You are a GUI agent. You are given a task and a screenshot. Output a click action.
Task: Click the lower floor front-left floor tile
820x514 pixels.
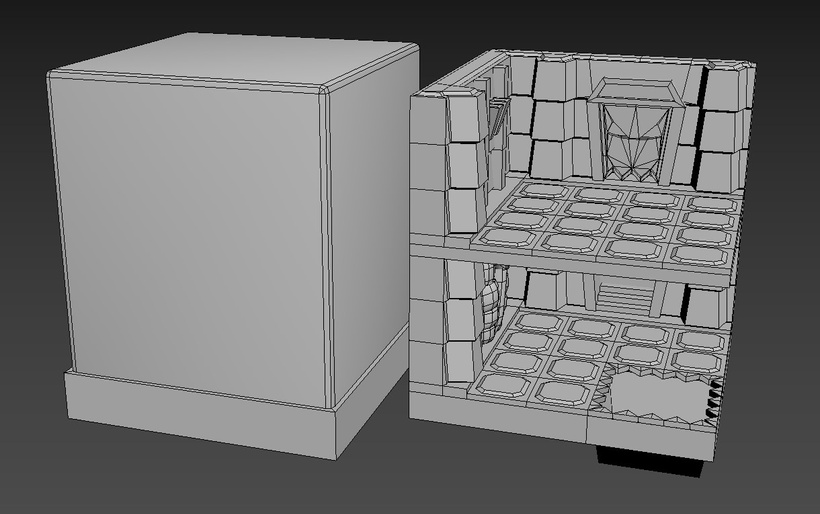pos(497,386)
